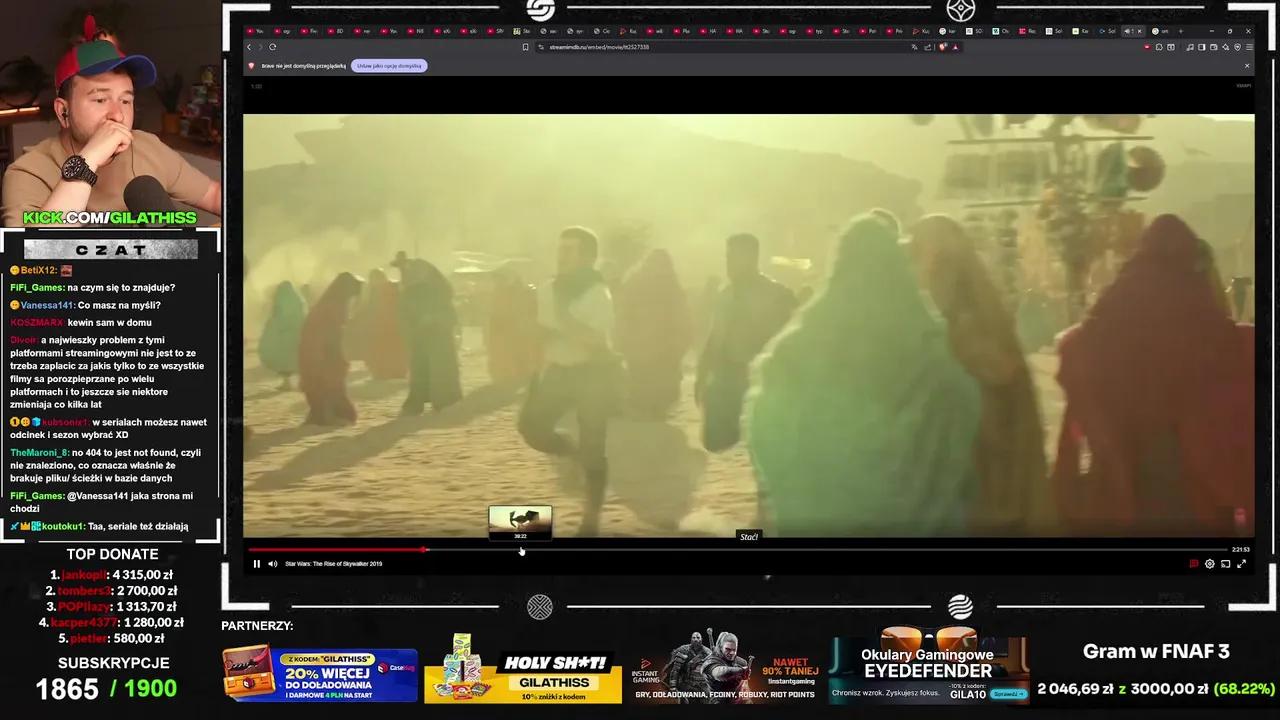
Task: Dismiss the default browser notification bar
Action: 1246,66
